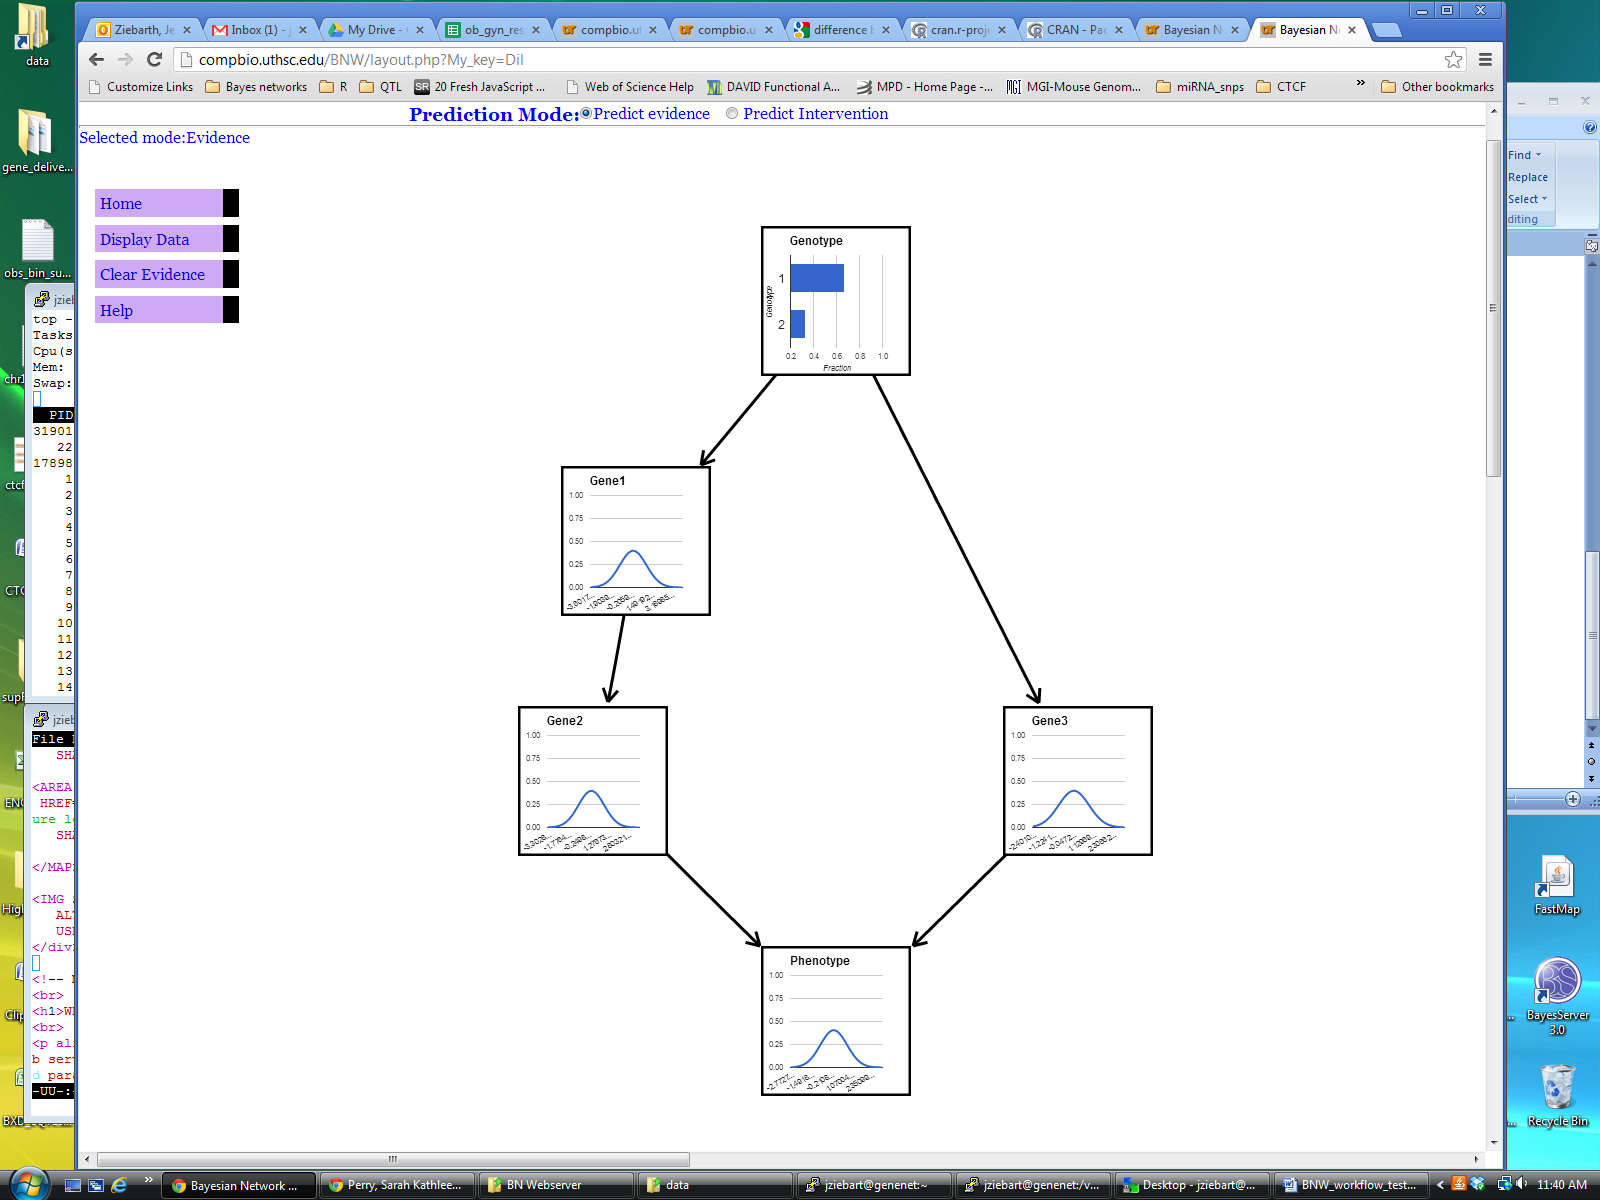Click the Clear Evidence link
The width and height of the screenshot is (1600, 1200).
(152, 275)
